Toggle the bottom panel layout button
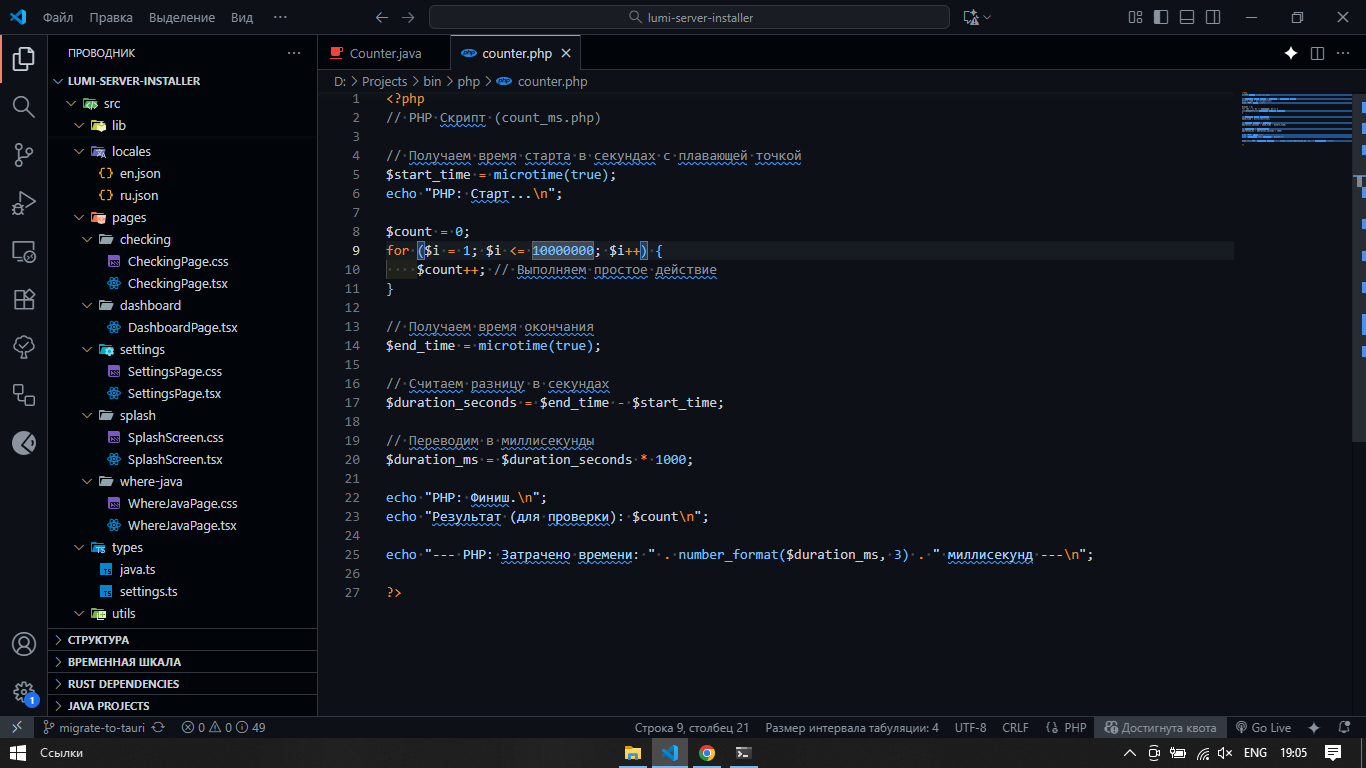Screen dimensions: 1366x768 click(x=1187, y=17)
